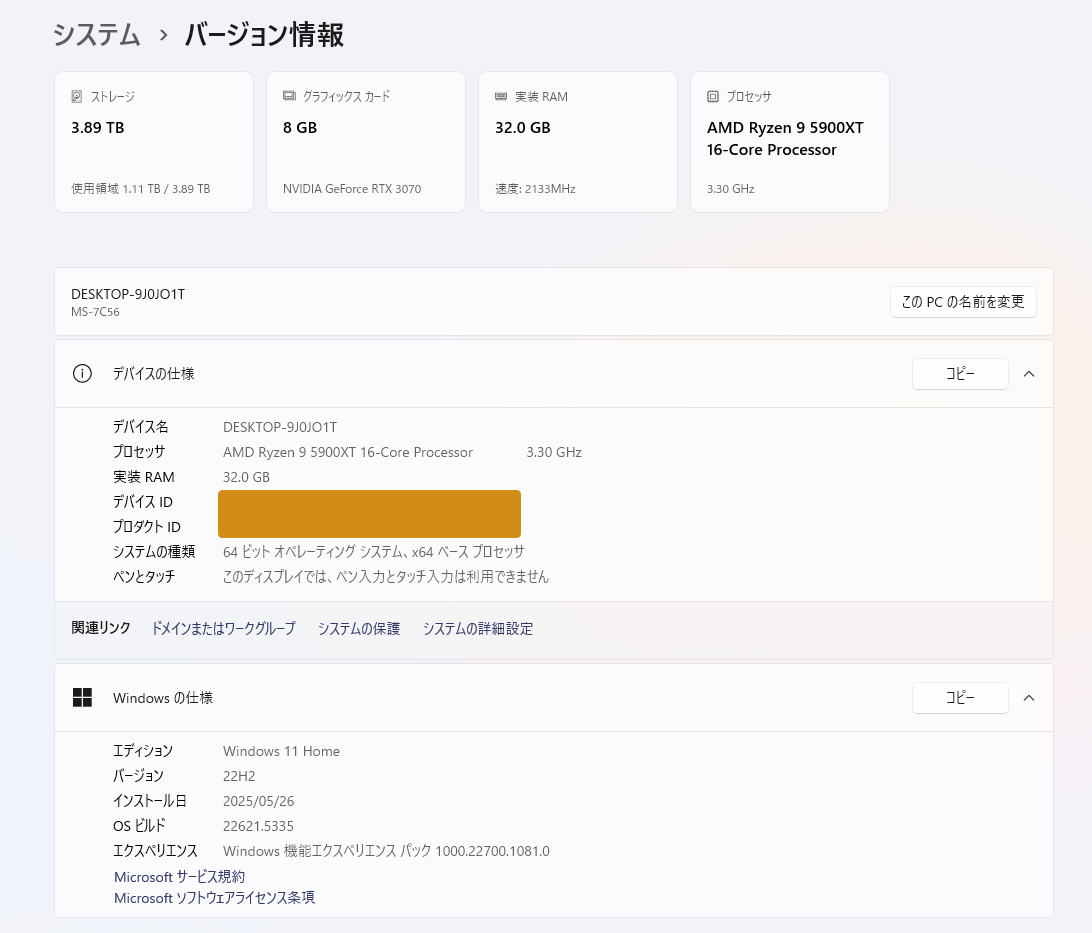Open システムの詳細設定 link
Screen dimensions: 1092x933
tap(478, 629)
